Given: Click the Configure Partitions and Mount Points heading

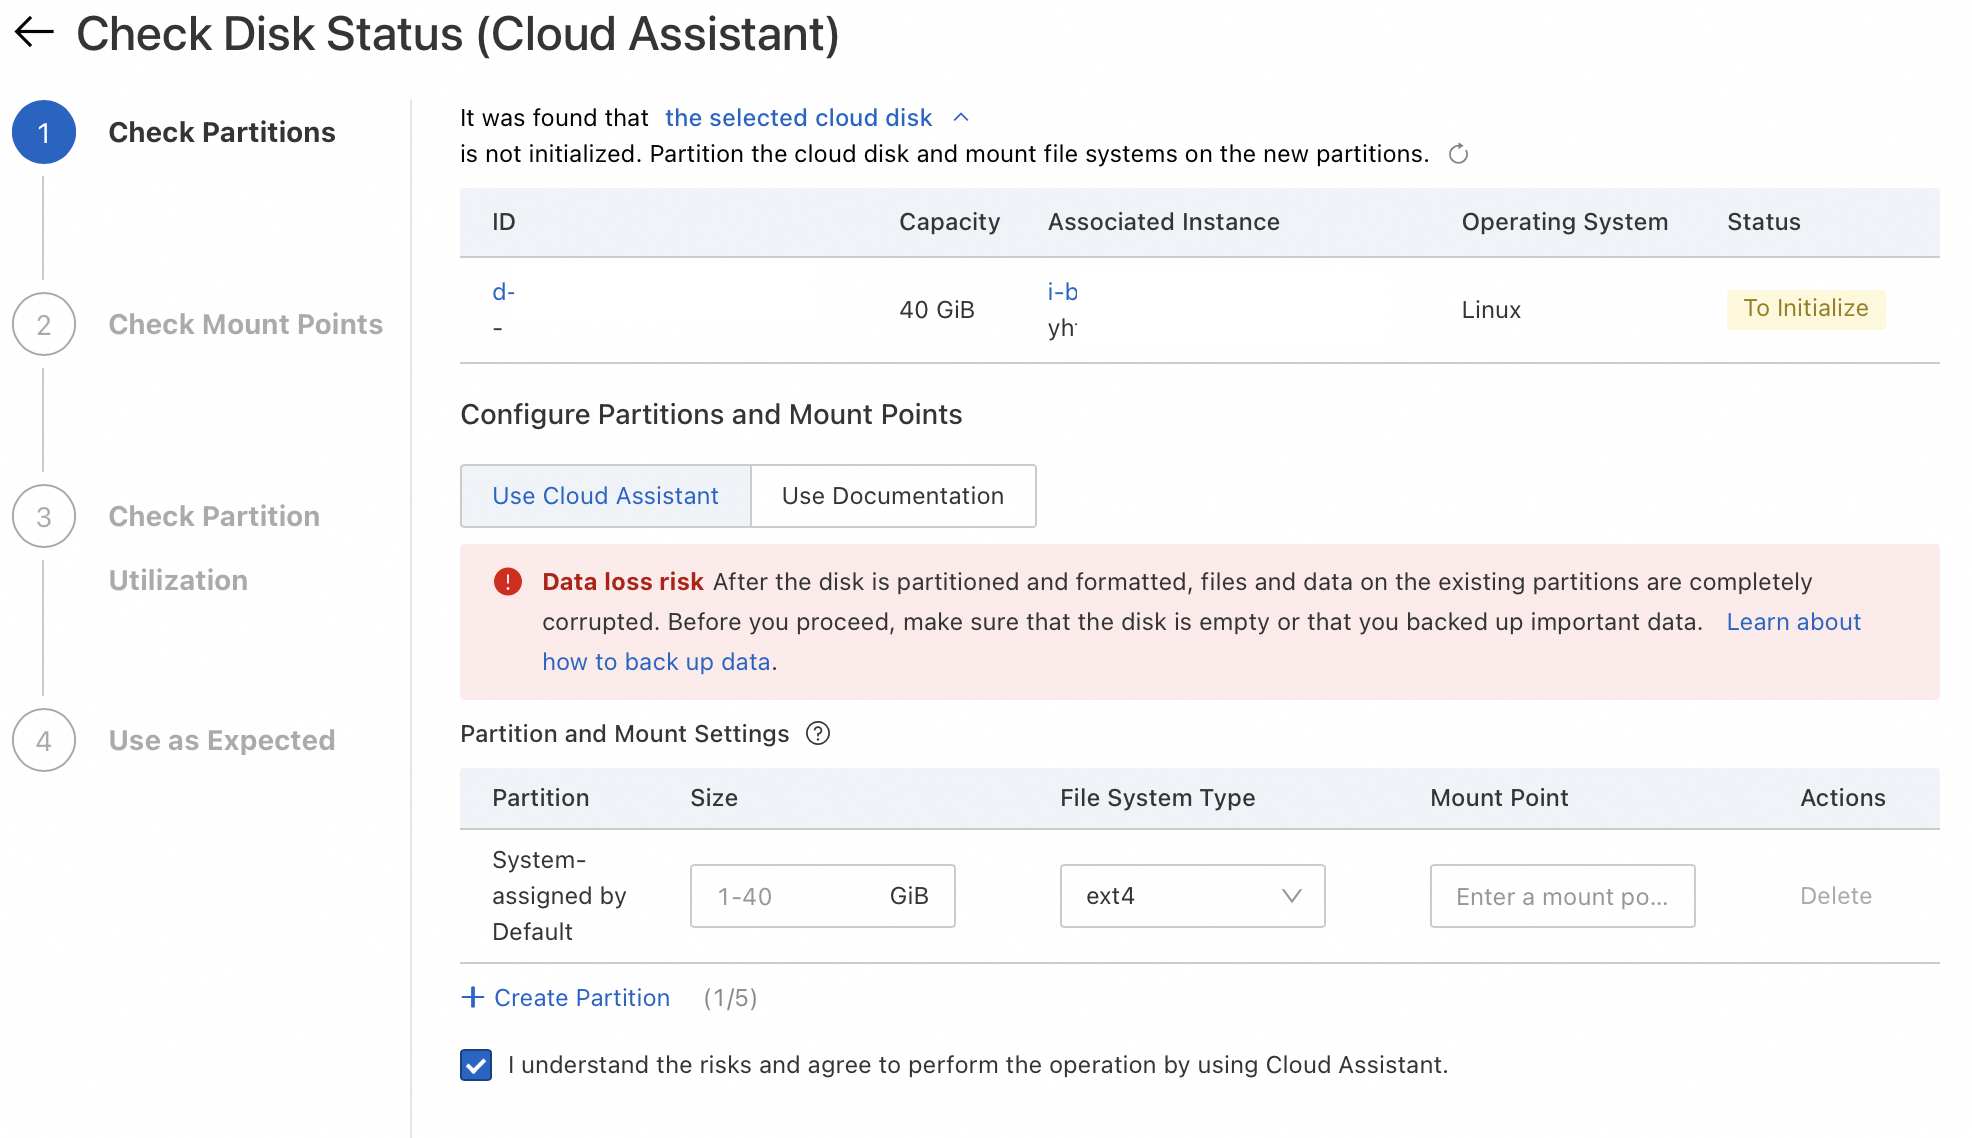Looking at the screenshot, I should (711, 414).
